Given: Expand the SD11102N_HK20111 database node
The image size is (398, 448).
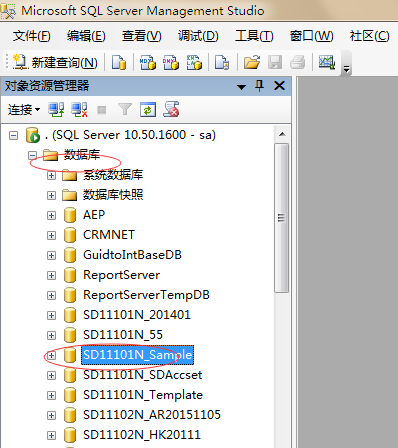Looking at the screenshot, I should point(51,435).
